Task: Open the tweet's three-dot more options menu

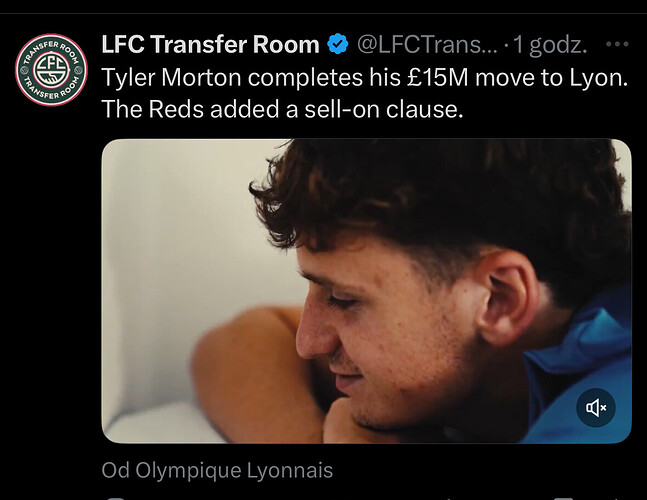Action: coord(619,44)
